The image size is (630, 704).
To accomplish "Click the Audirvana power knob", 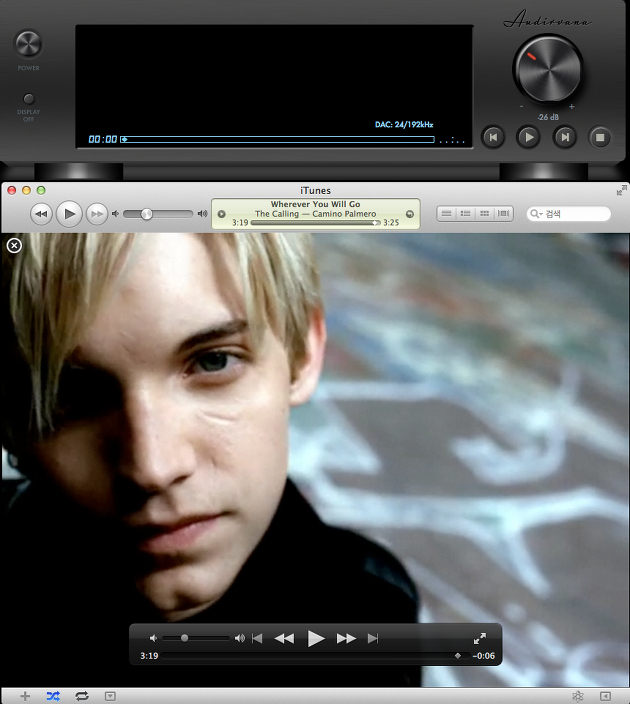I will coord(28,44).
